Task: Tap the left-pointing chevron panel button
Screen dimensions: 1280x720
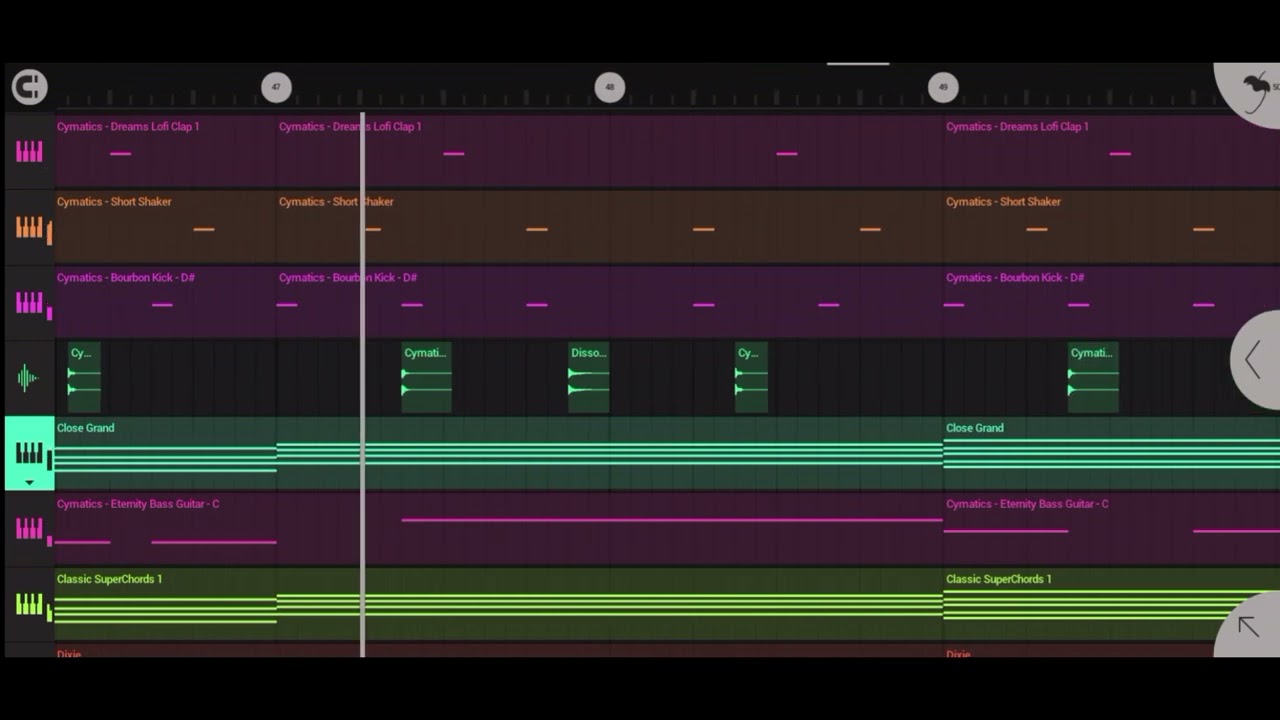Action: point(1254,359)
